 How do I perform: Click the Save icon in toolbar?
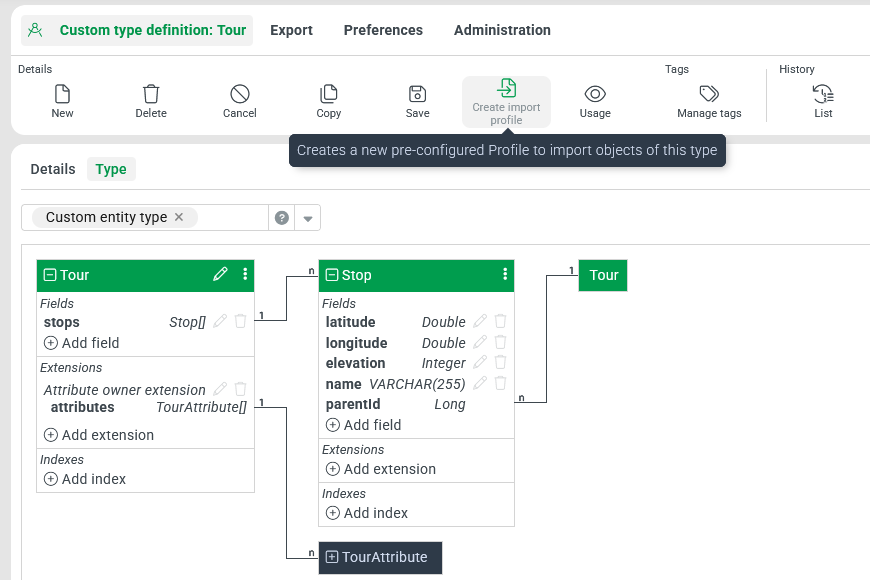pos(418,95)
